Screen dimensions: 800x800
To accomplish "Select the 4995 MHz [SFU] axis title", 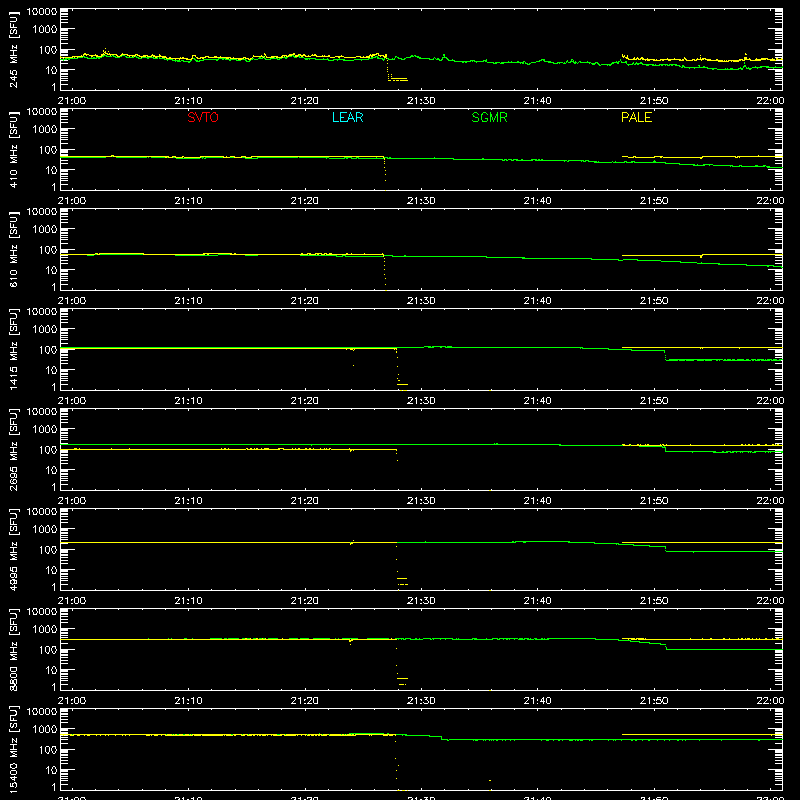I will [14, 549].
